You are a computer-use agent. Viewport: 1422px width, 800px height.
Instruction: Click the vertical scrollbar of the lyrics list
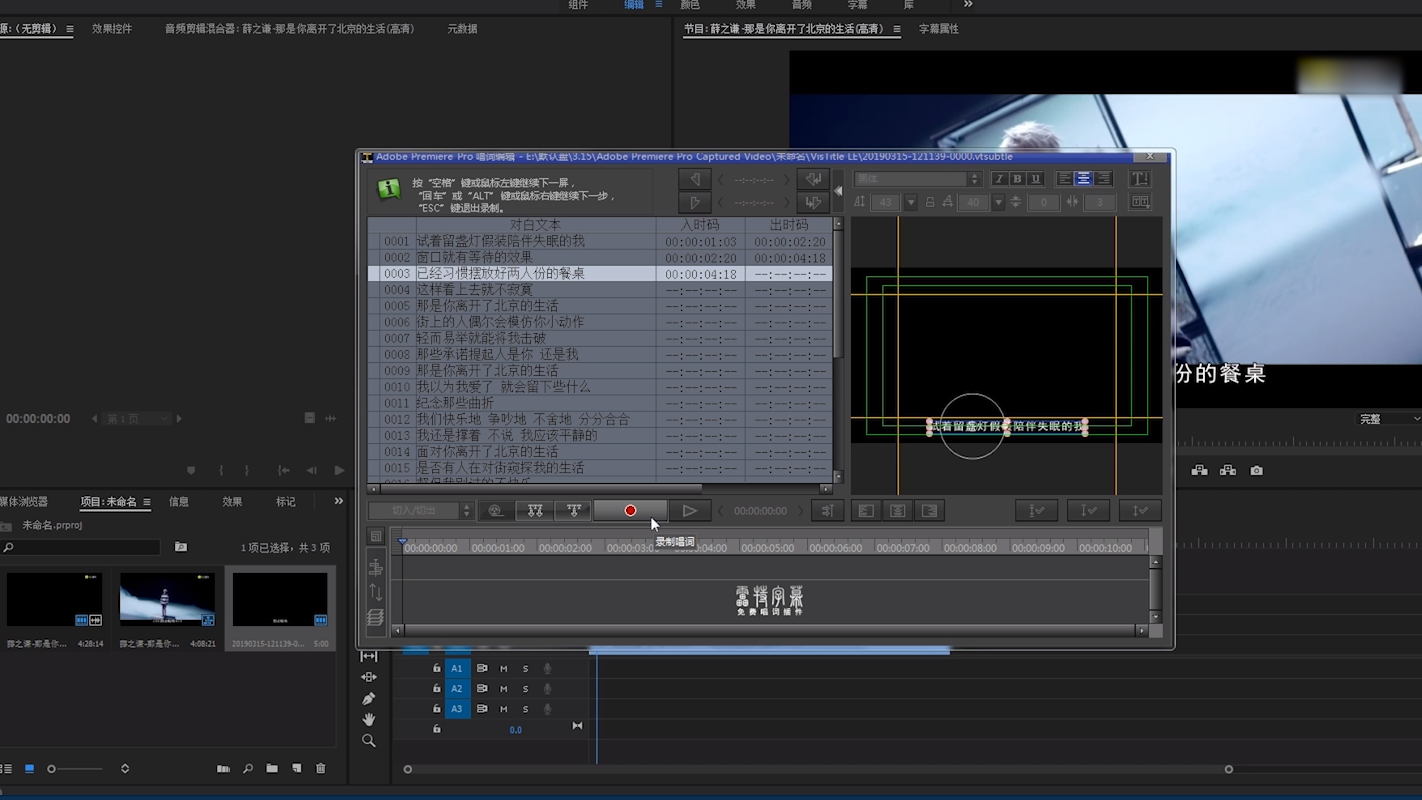838,350
